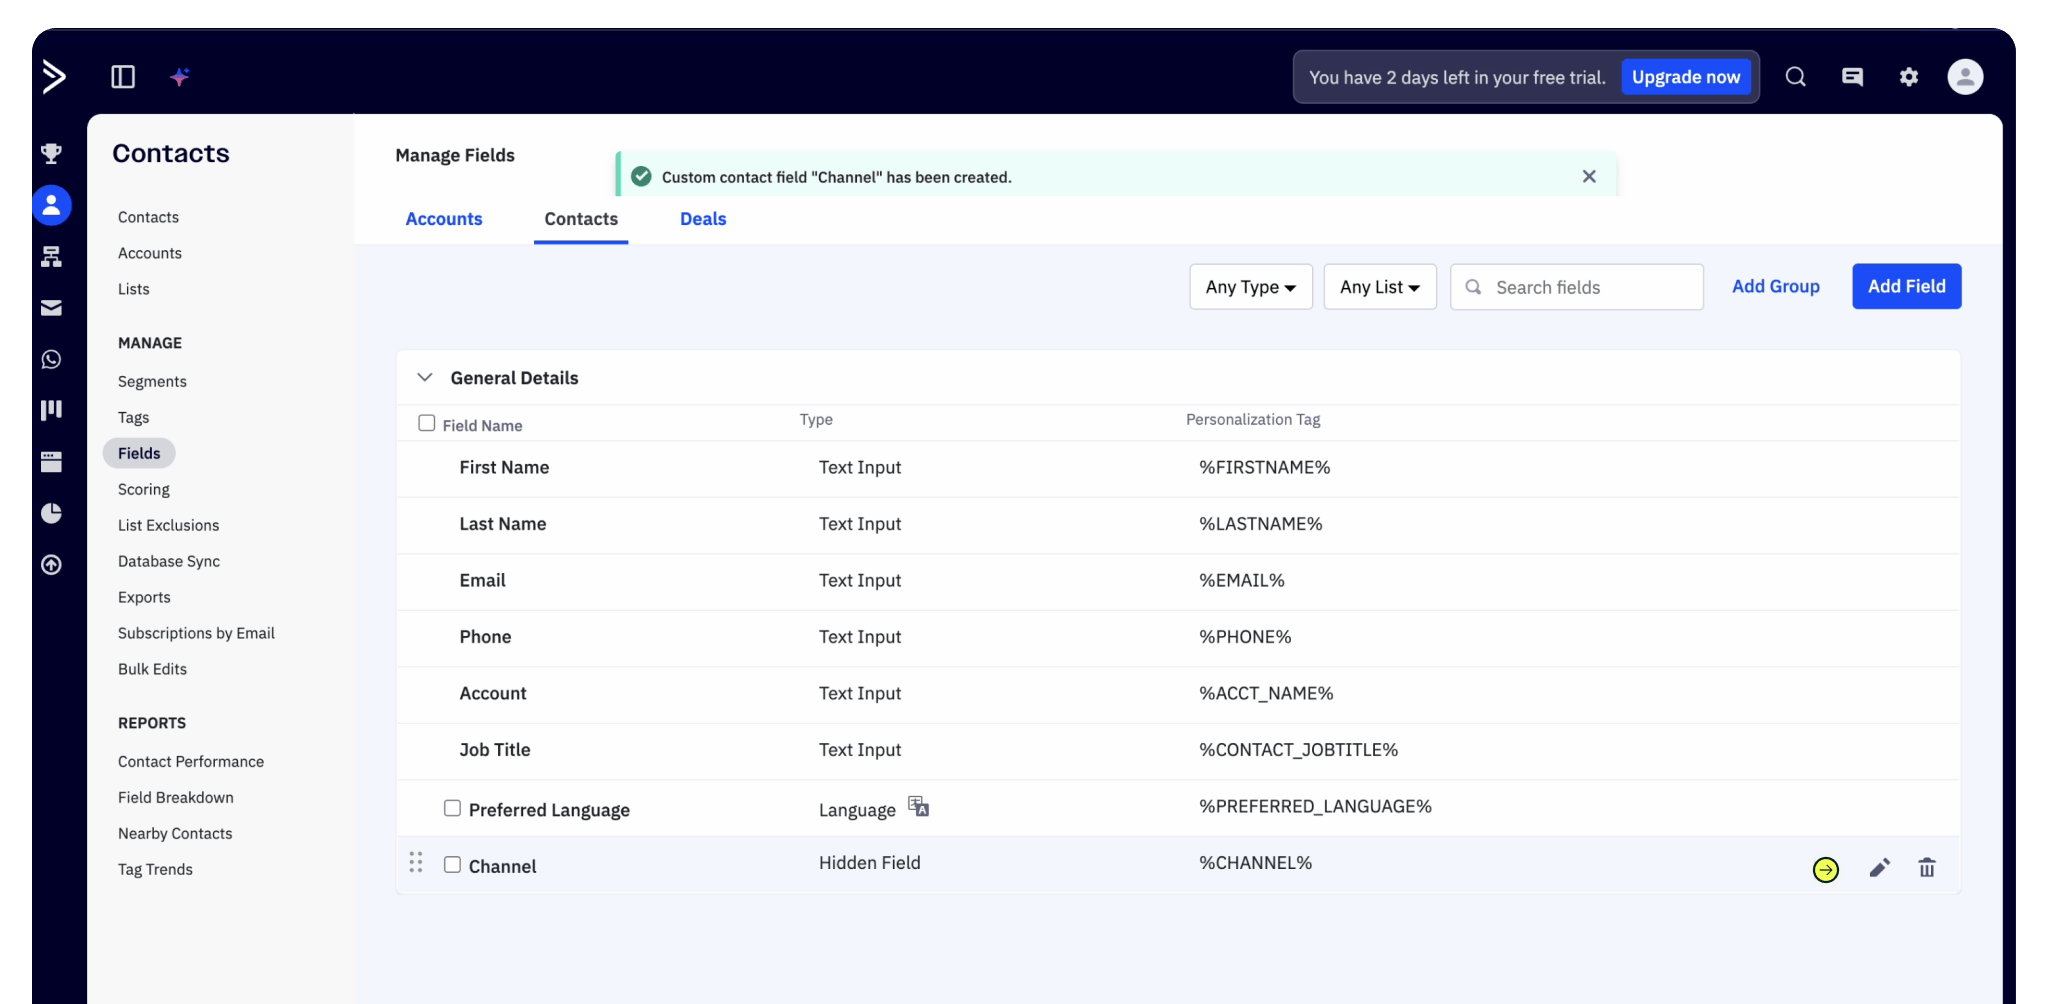This screenshot has width=2048, height=1004.
Task: Open the trophy icon in left rail
Action: click(52, 153)
